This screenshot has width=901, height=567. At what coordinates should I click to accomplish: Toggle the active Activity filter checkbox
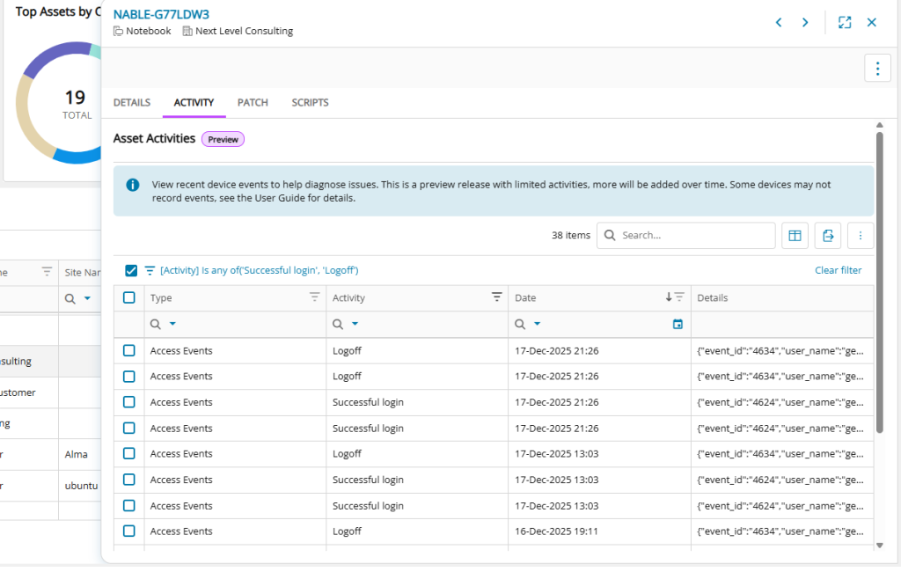pyautogui.click(x=131, y=270)
